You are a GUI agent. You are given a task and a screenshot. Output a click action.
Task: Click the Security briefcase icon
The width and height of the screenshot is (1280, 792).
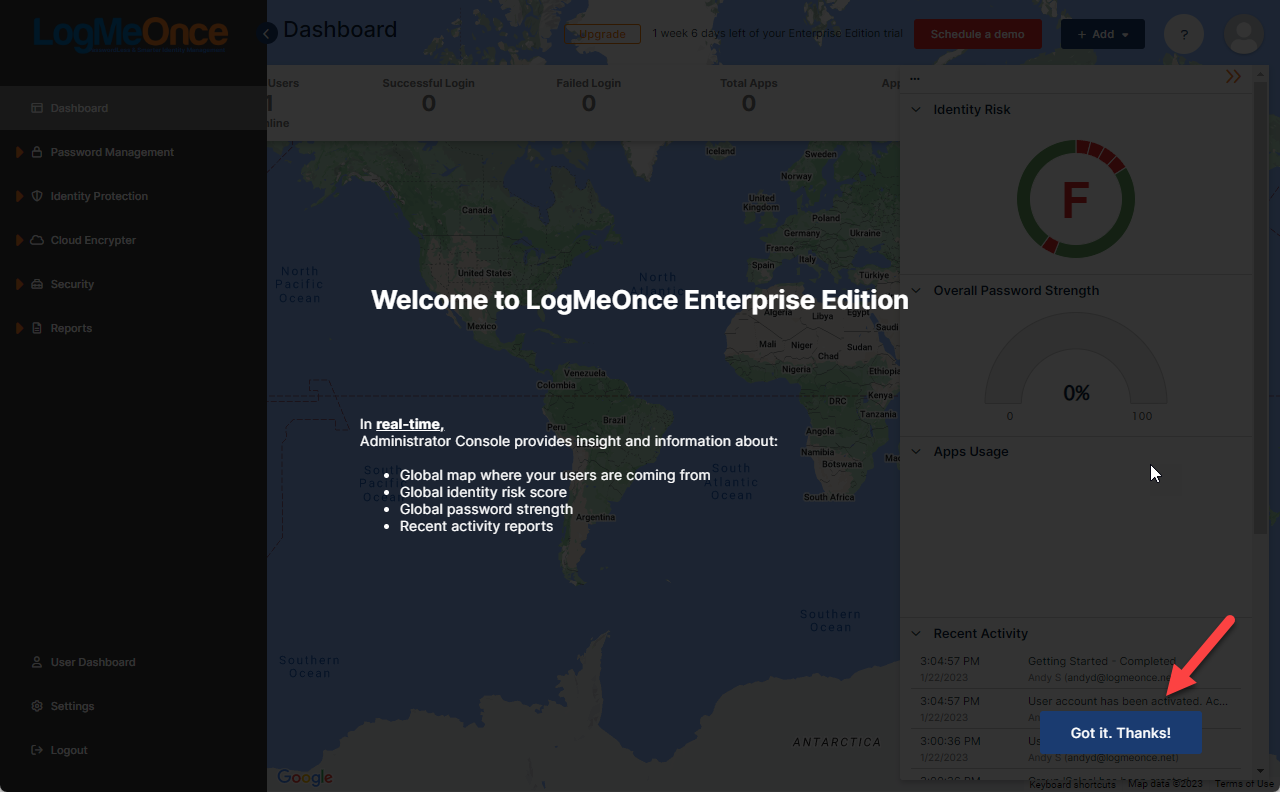click(x=37, y=284)
